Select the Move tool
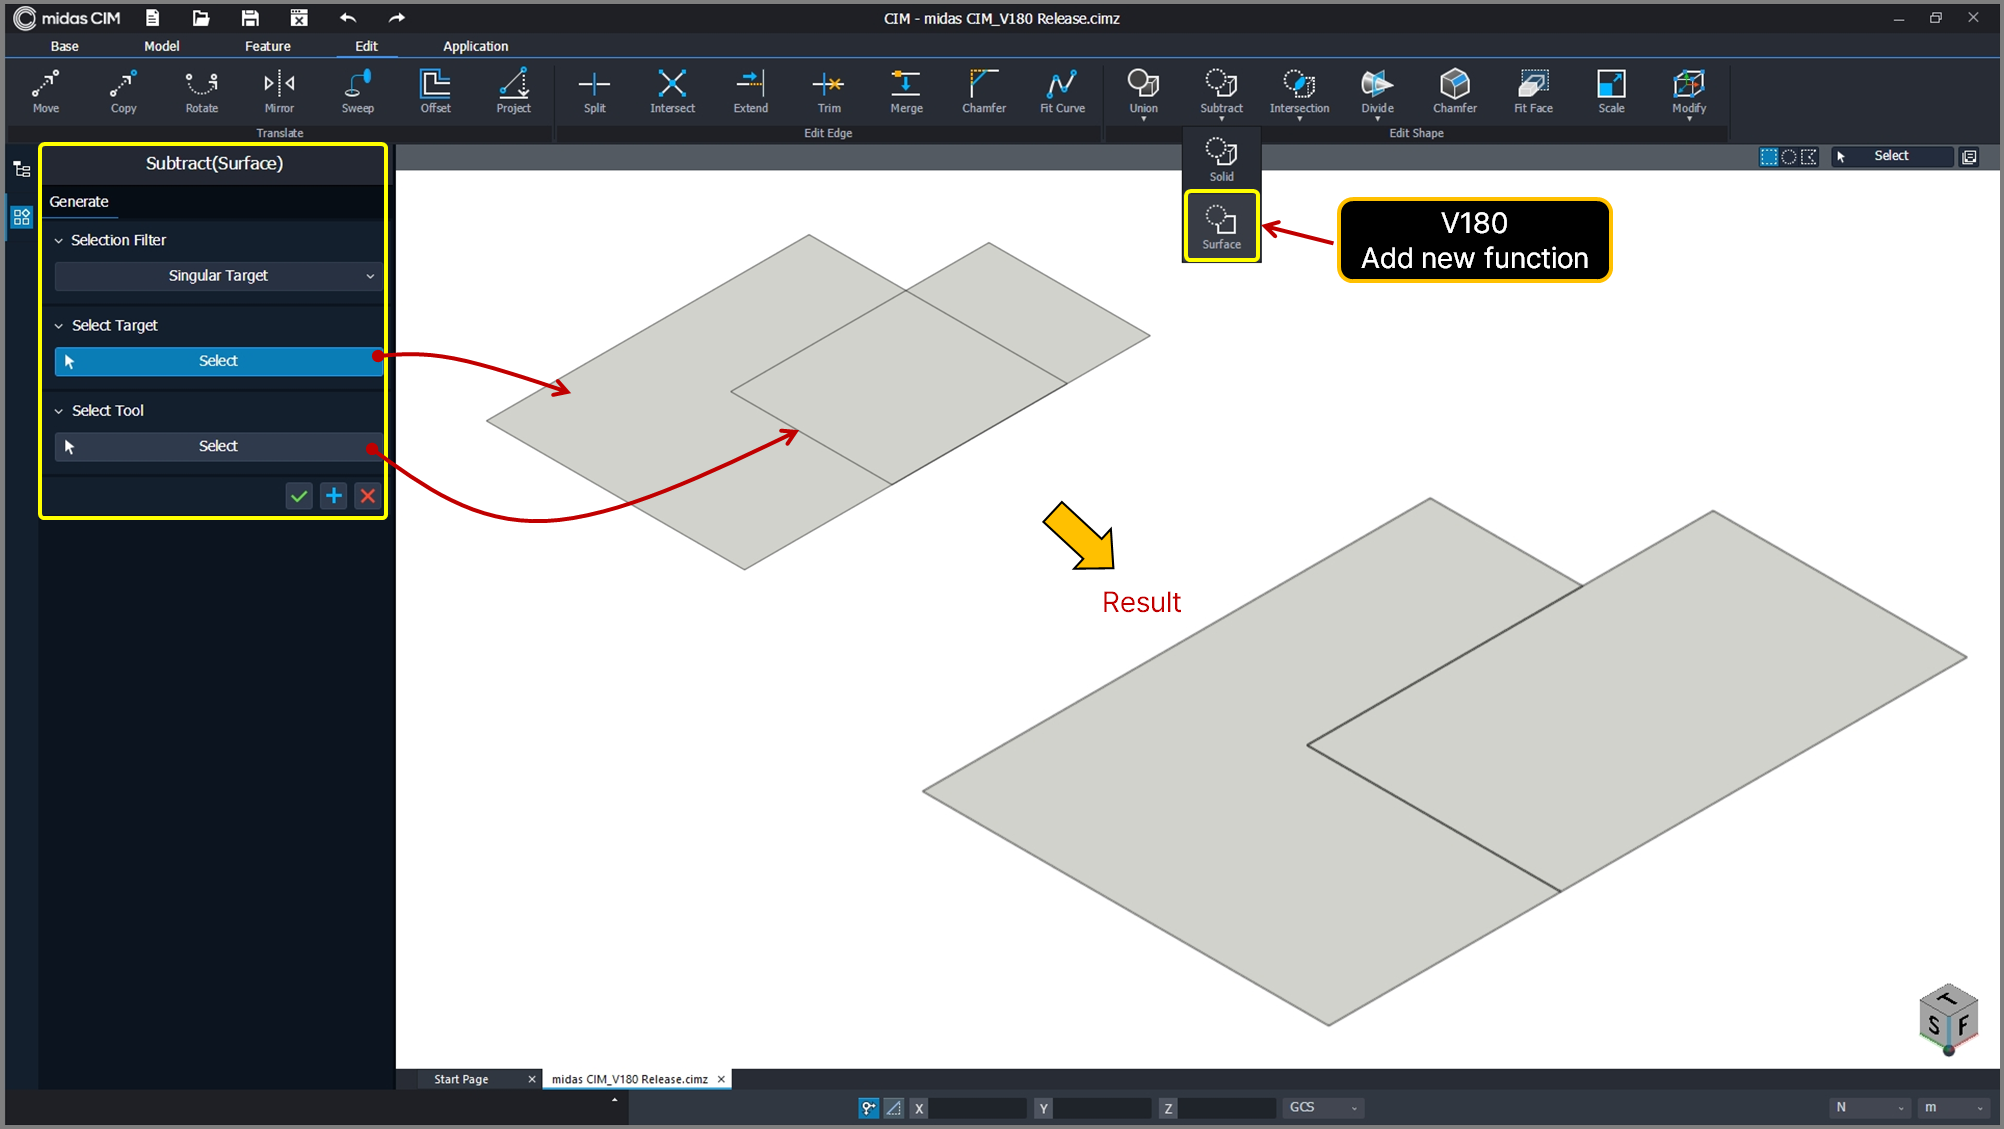This screenshot has width=2004, height=1129. pos(46,91)
